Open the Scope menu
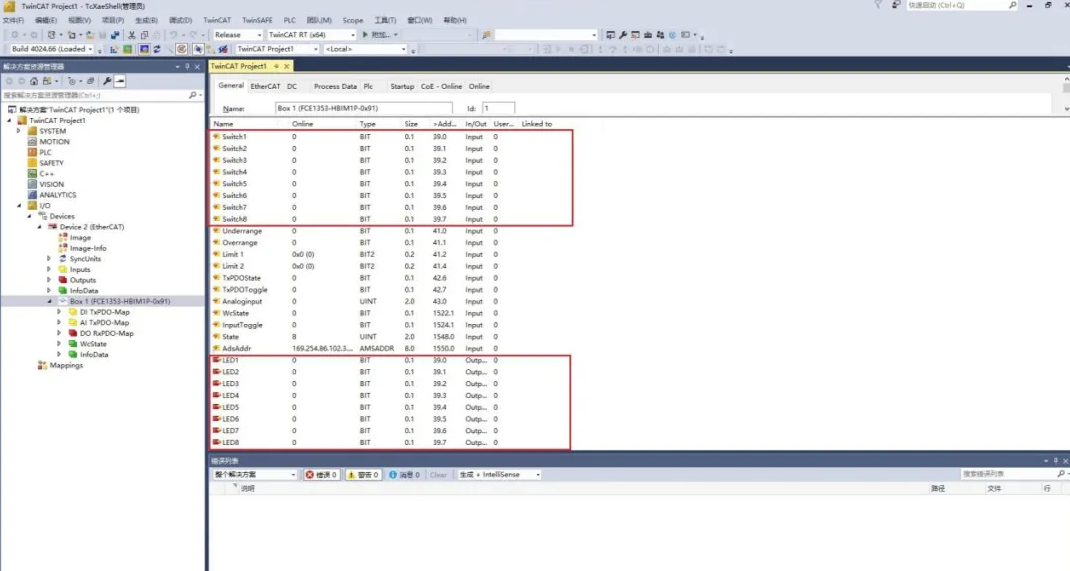The image size is (1070, 571). (353, 20)
